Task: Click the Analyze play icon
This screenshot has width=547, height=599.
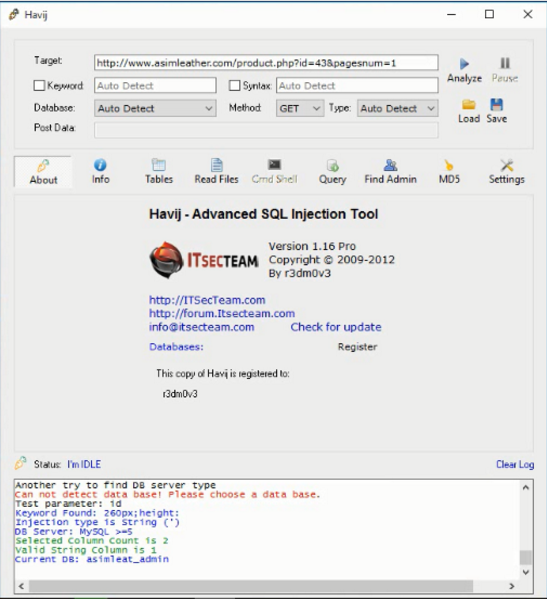Action: [x=464, y=64]
